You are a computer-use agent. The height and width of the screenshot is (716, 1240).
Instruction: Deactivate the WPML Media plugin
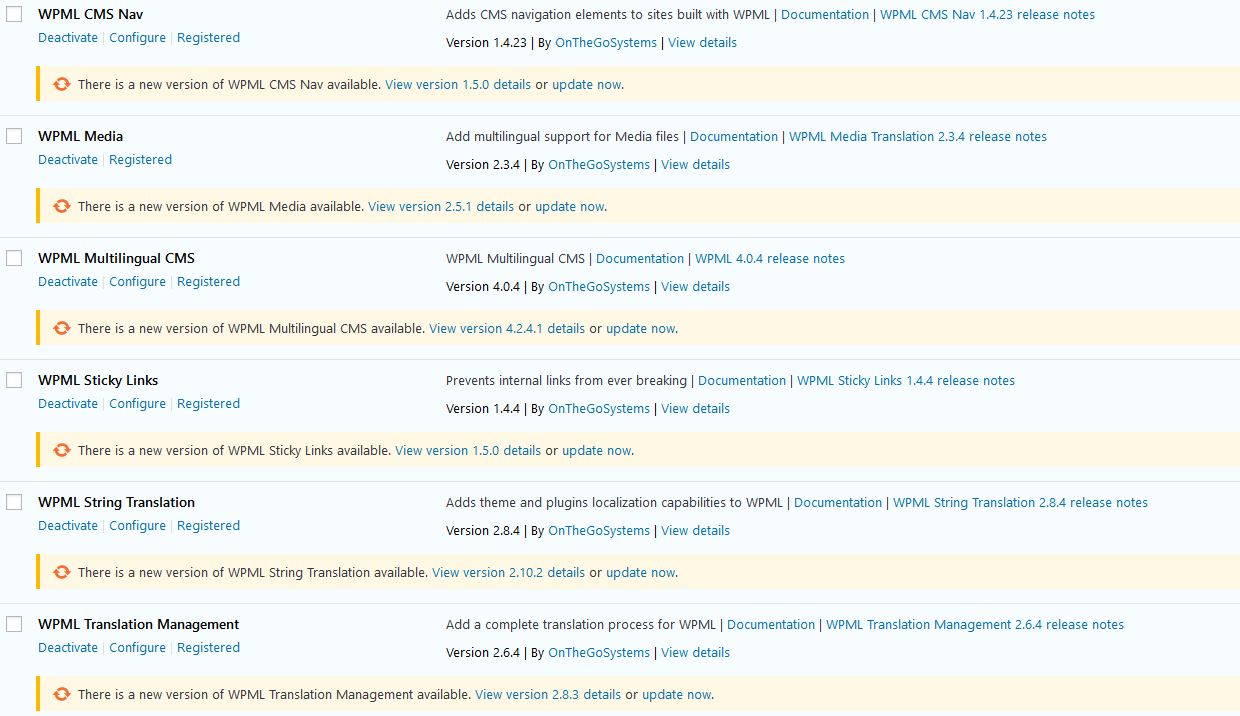68,160
